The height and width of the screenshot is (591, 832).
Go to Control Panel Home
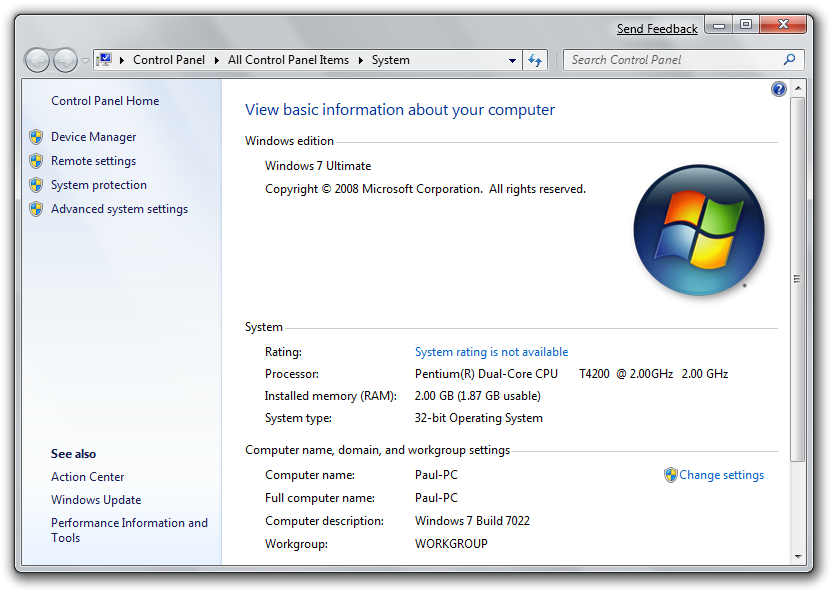(105, 101)
